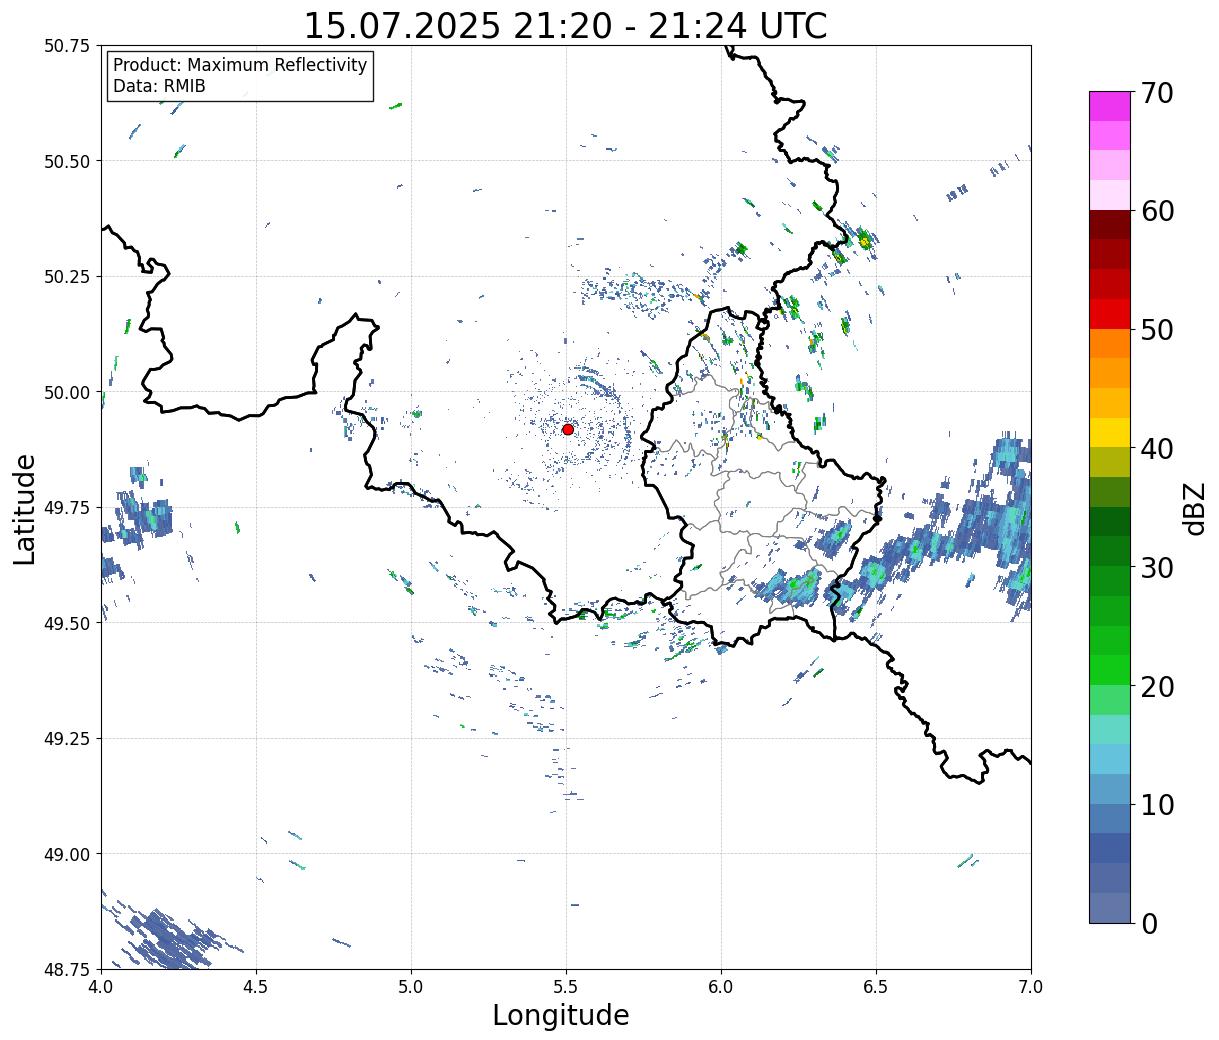Click colorbar tick label 30
This screenshot has width=1219, height=1040.
[x=1159, y=567]
